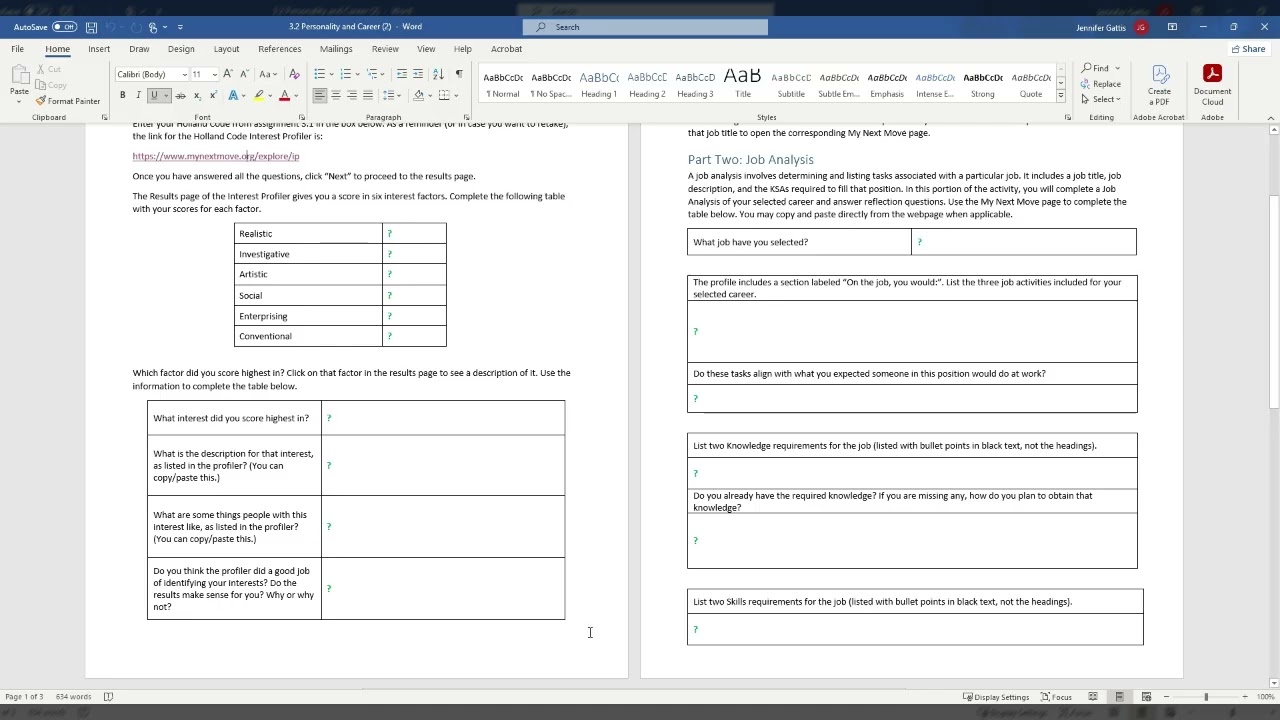Viewport: 1280px width, 720px height.
Task: Apply the Heading 1 style
Action: point(599,84)
